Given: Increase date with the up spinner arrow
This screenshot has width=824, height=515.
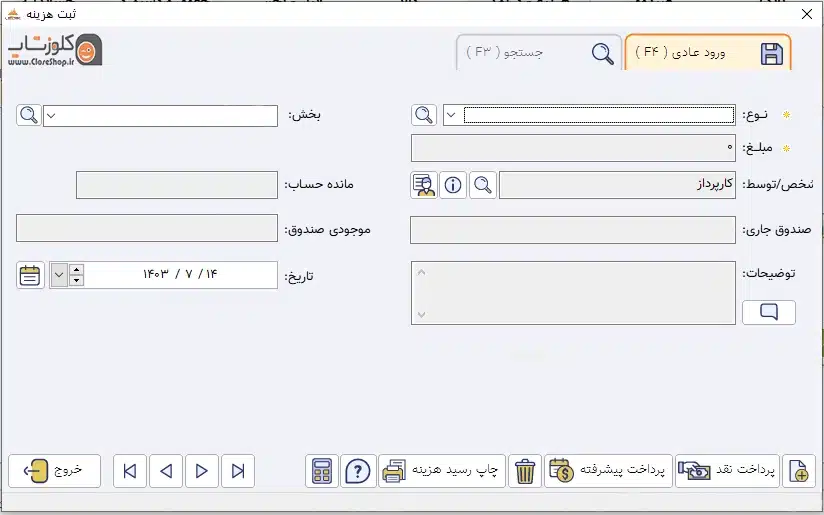Looking at the screenshot, I should click(x=77, y=270).
